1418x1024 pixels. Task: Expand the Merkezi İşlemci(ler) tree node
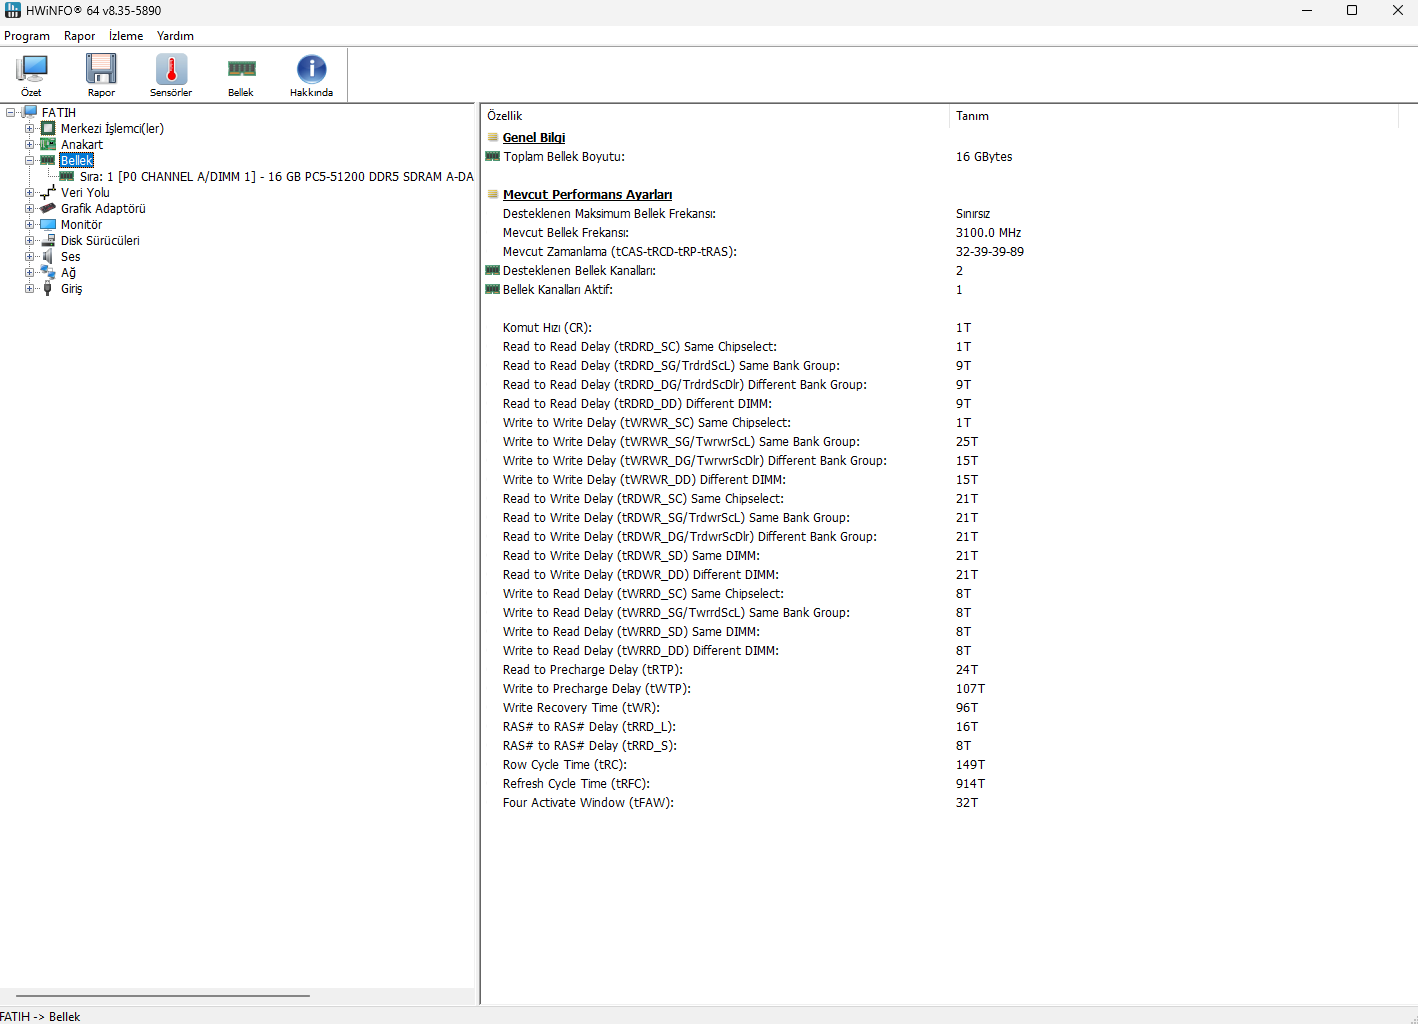(29, 128)
